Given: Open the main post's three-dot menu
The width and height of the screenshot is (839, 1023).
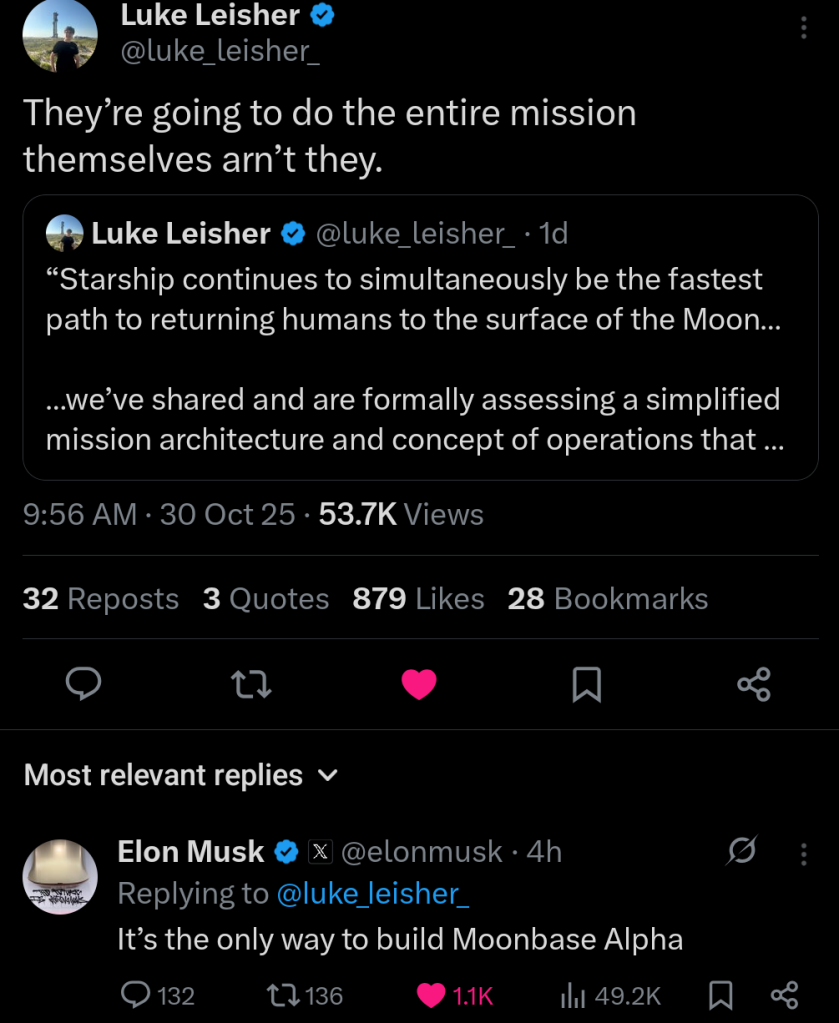Looking at the screenshot, I should pyautogui.click(x=803, y=28).
